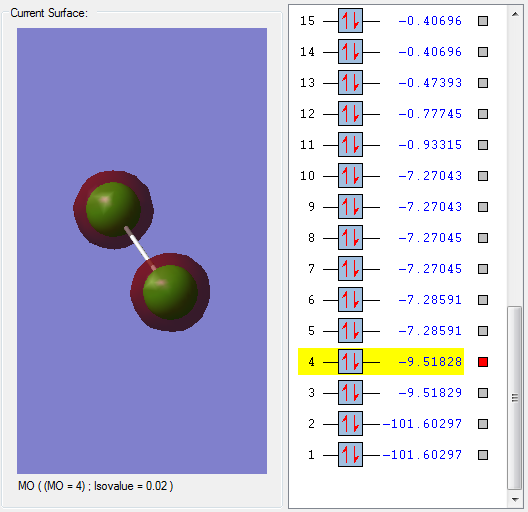Viewport: 528px width, 512px height.
Task: Click the scroll down arrow of orbital list
Action: (x=515, y=500)
